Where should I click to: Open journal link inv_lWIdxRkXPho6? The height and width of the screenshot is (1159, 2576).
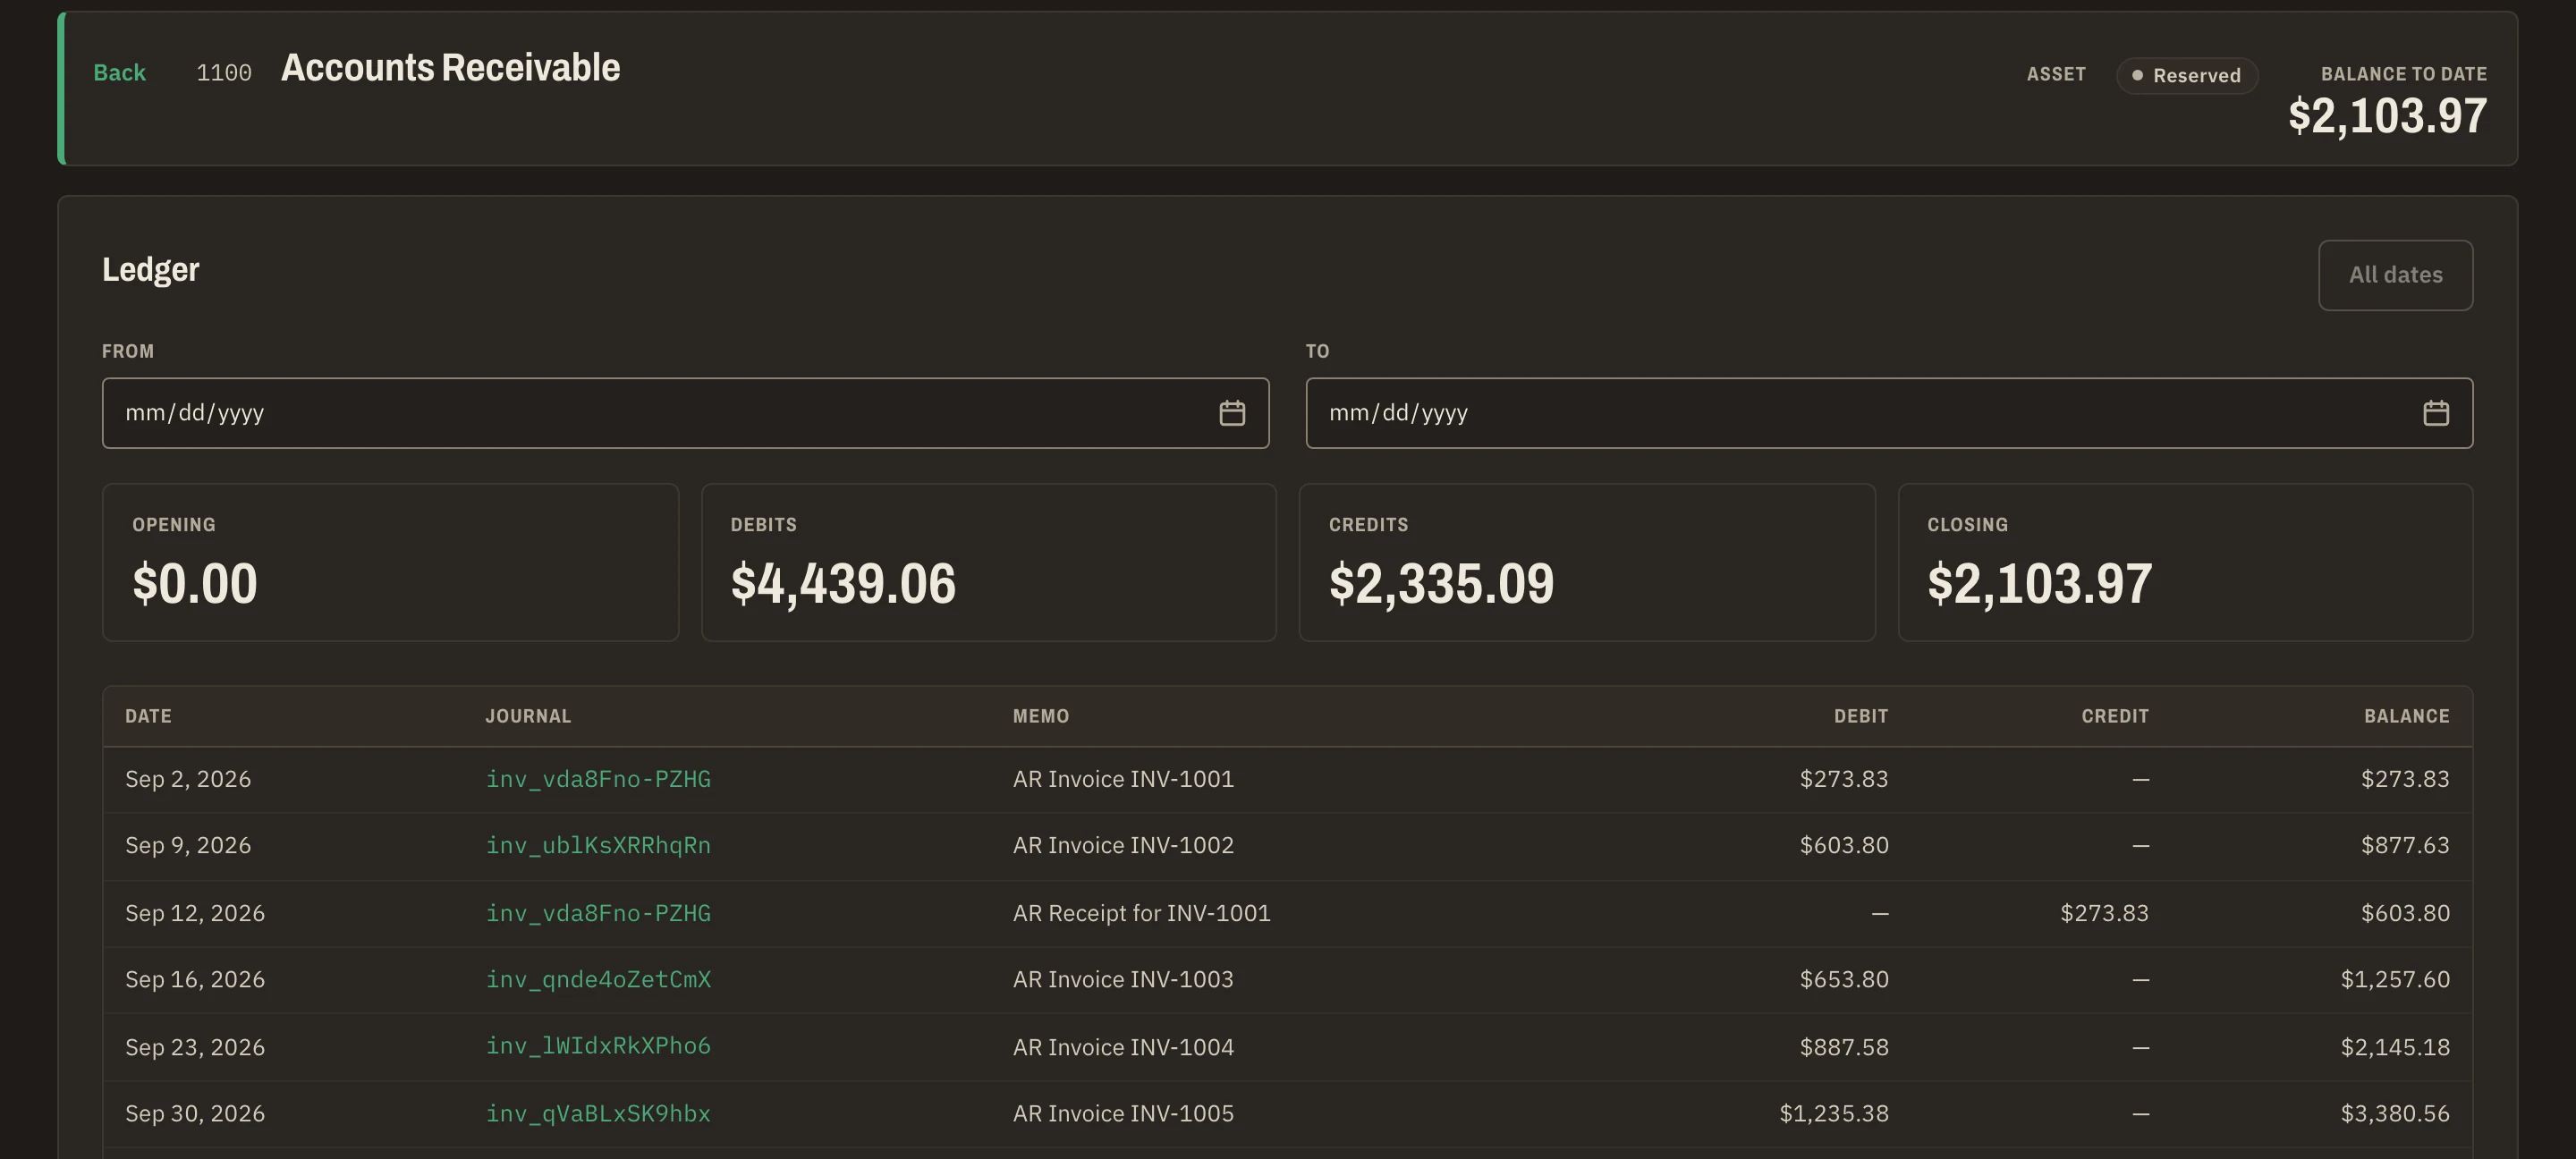[598, 1046]
